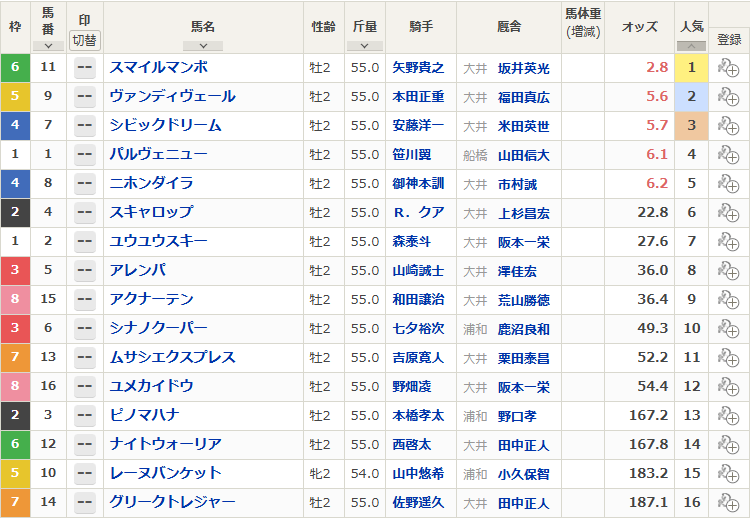Add ユメカイドウ using the register icon
The width and height of the screenshot is (750, 519).
(728, 386)
